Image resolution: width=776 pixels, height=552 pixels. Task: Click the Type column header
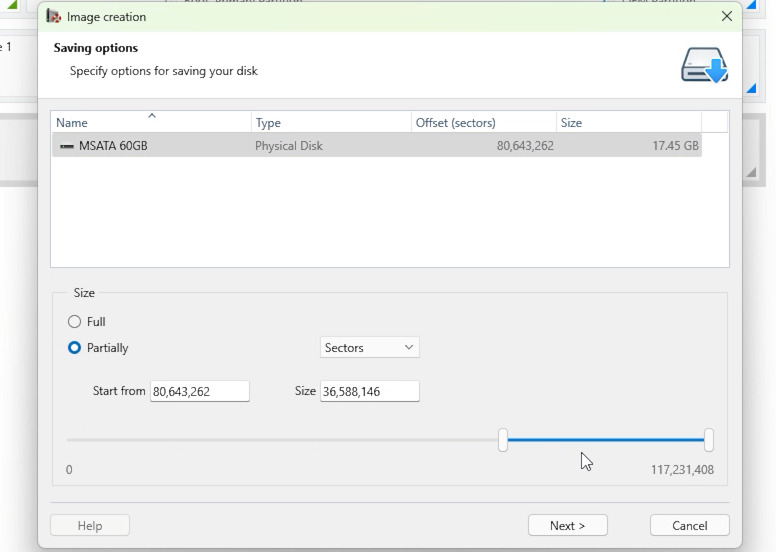tap(332, 122)
